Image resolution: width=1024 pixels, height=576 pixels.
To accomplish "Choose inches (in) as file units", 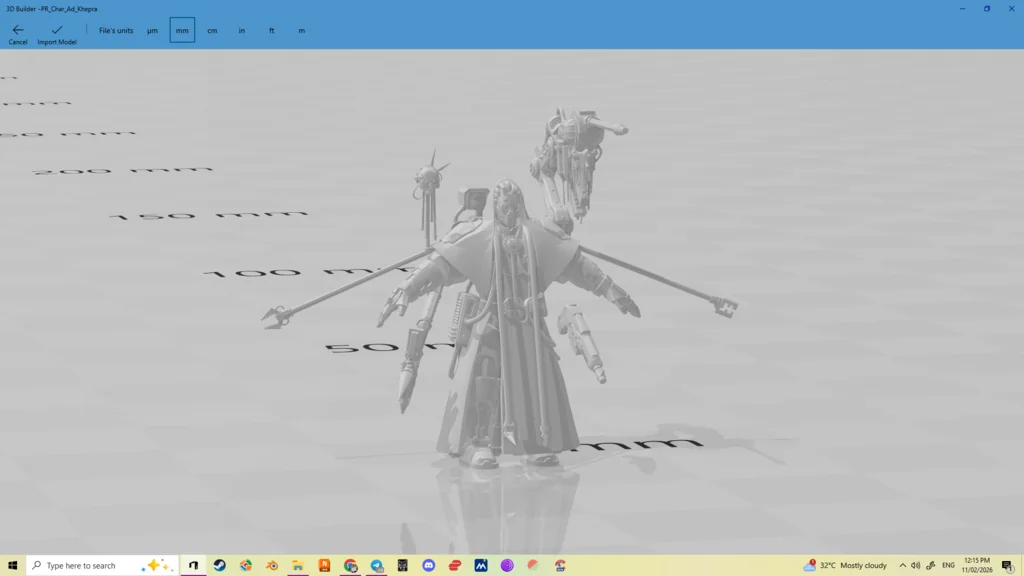I will coord(242,31).
